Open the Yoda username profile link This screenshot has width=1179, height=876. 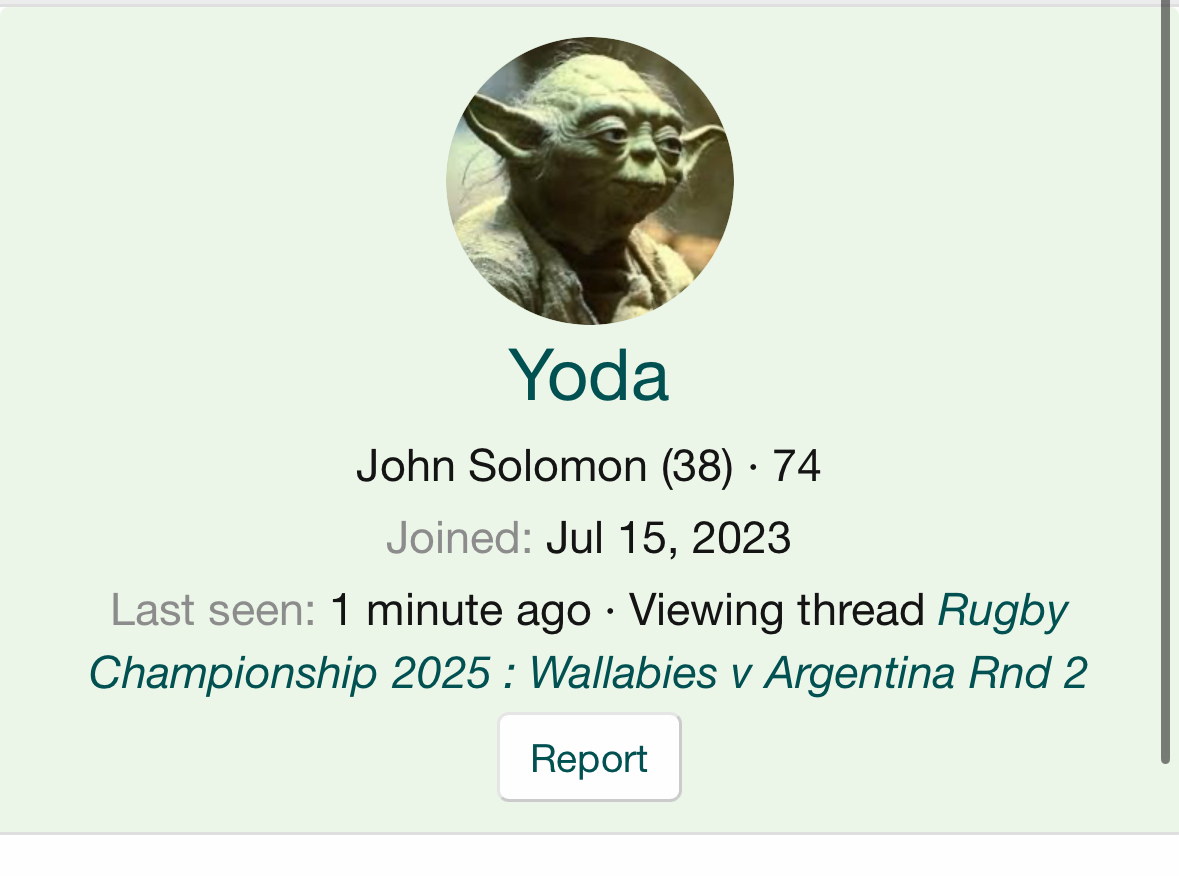(x=589, y=375)
